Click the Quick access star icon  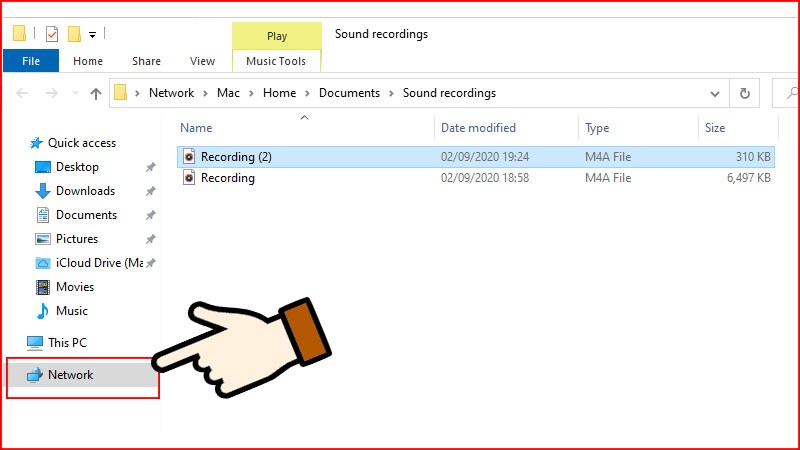pyautogui.click(x=36, y=143)
